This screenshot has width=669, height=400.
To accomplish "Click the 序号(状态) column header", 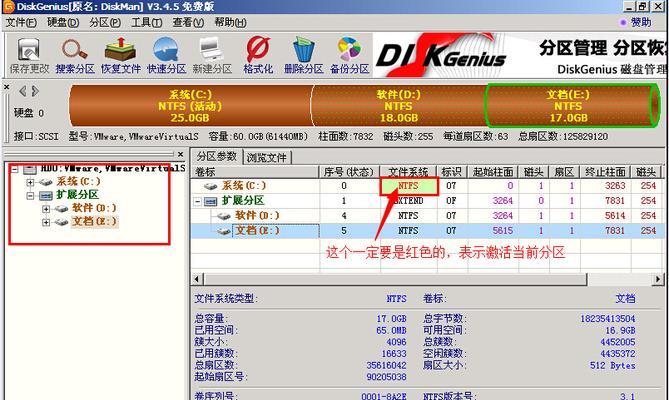I will [x=349, y=172].
